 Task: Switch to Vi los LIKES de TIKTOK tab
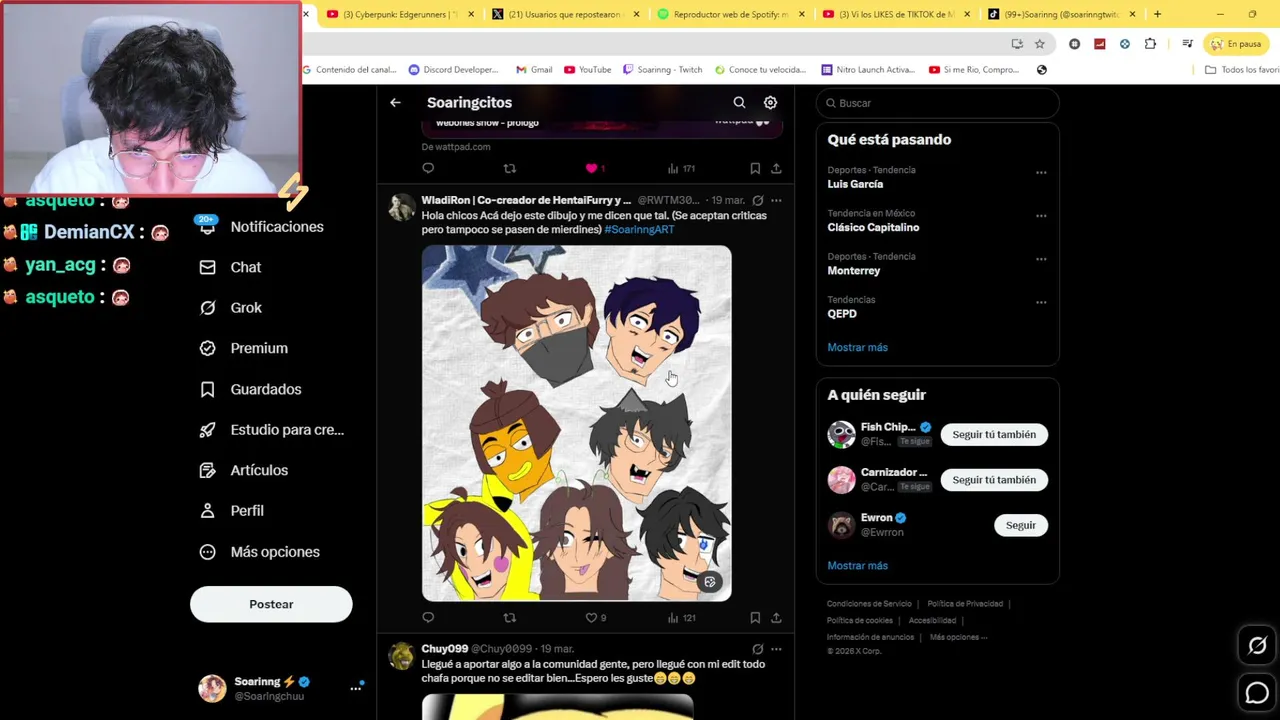click(897, 14)
